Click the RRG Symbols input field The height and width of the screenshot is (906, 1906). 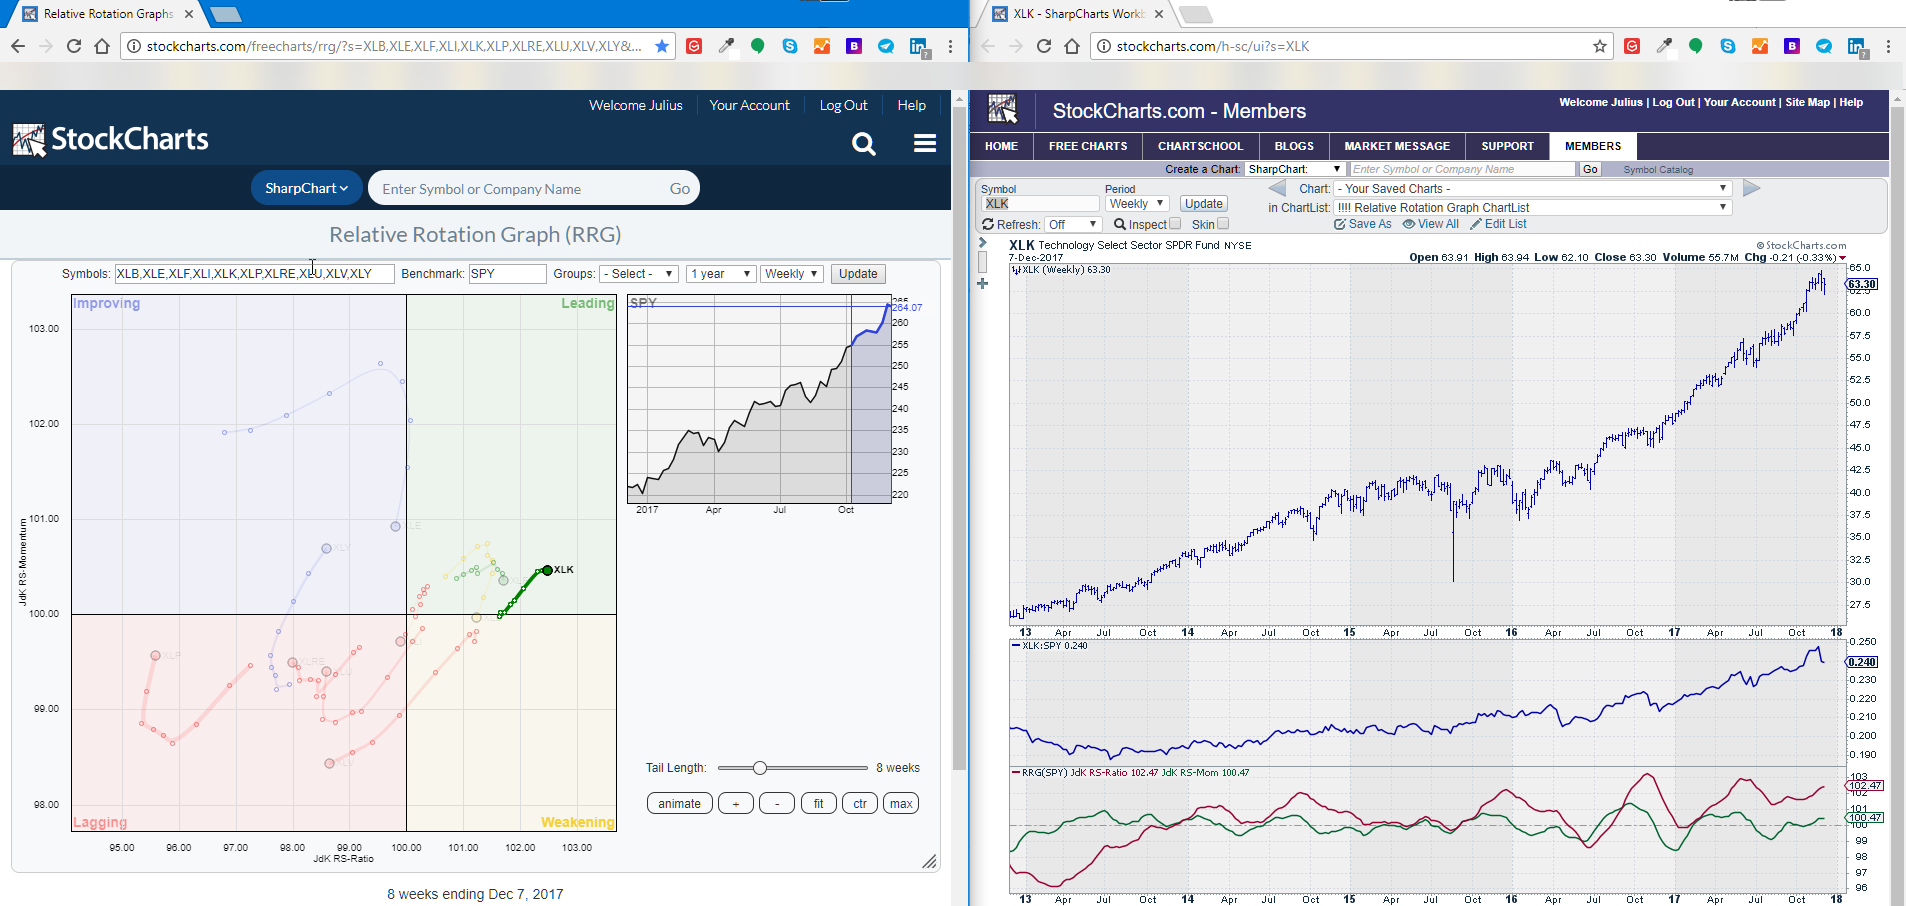pos(254,274)
